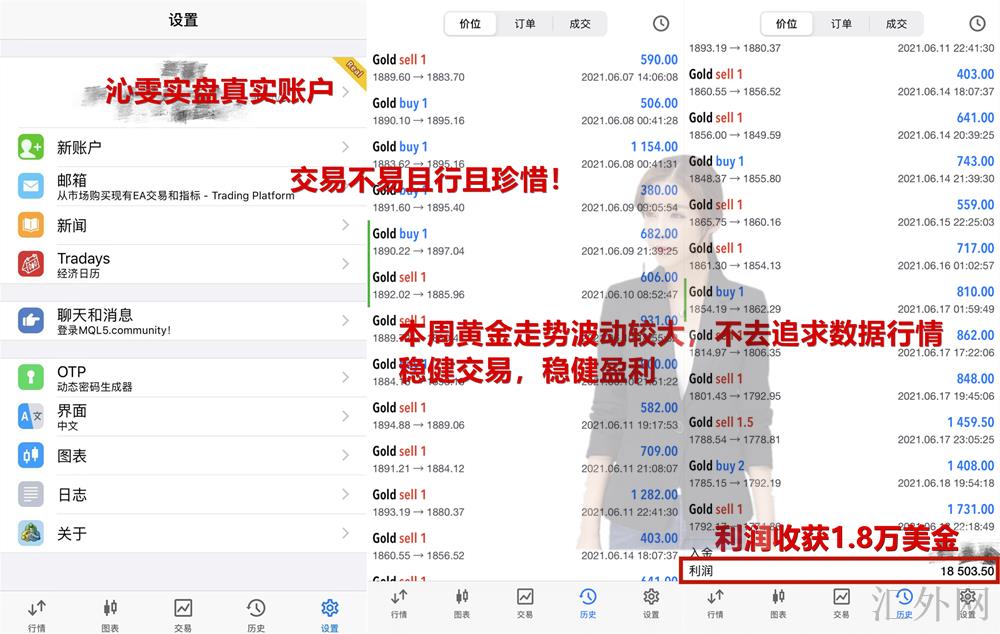
Task: Open Gold sell 1 trade with profit 590.00
Action: coord(525,68)
